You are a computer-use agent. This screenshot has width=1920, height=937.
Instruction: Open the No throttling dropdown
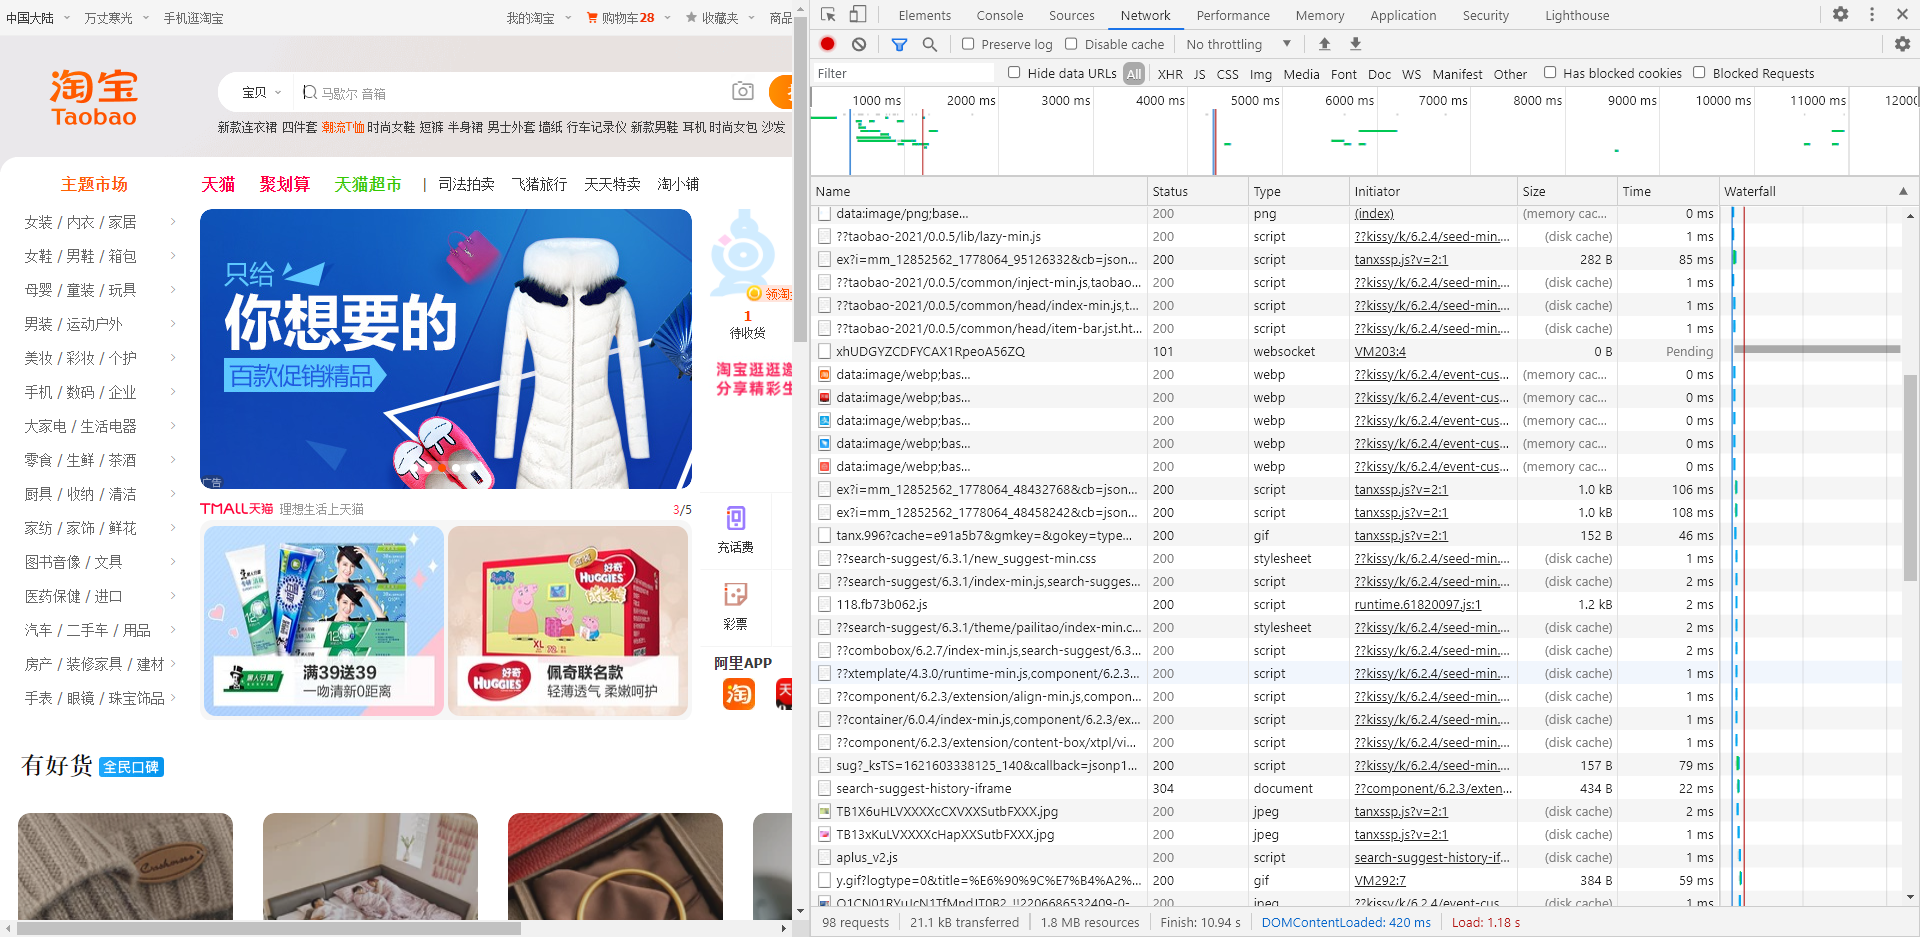pos(1238,44)
